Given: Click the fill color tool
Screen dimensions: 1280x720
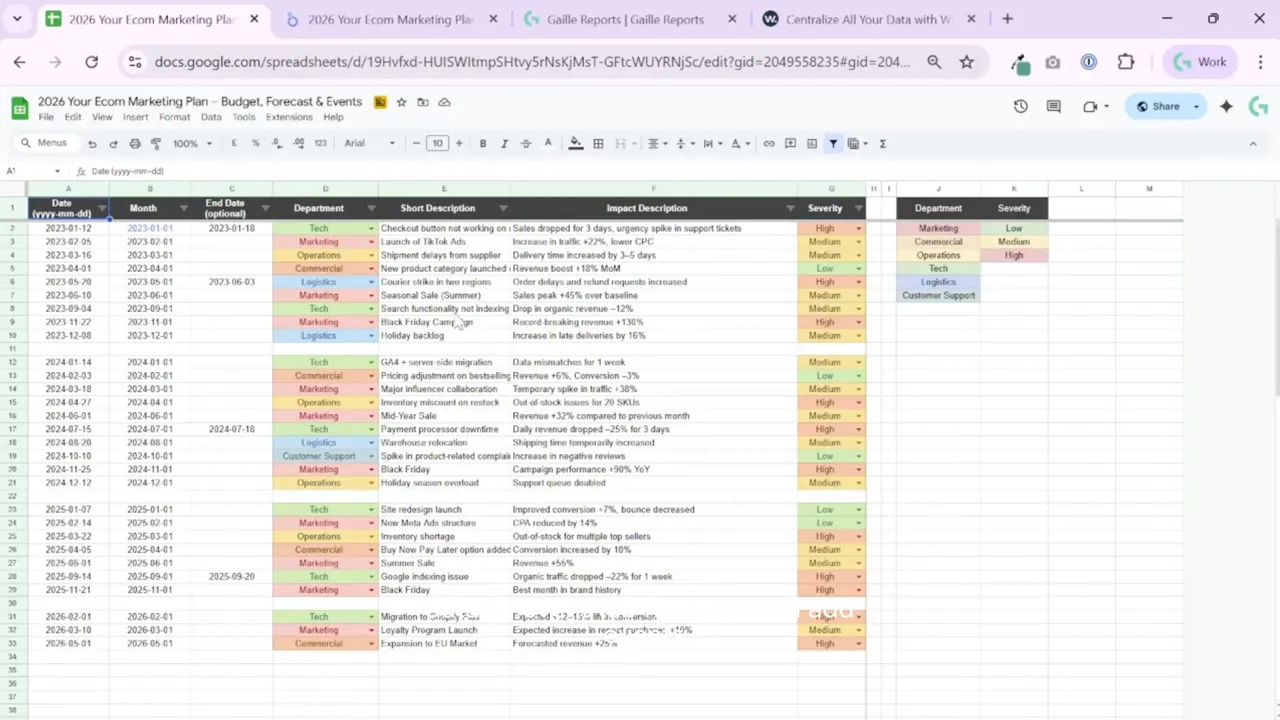Looking at the screenshot, I should [x=575, y=143].
